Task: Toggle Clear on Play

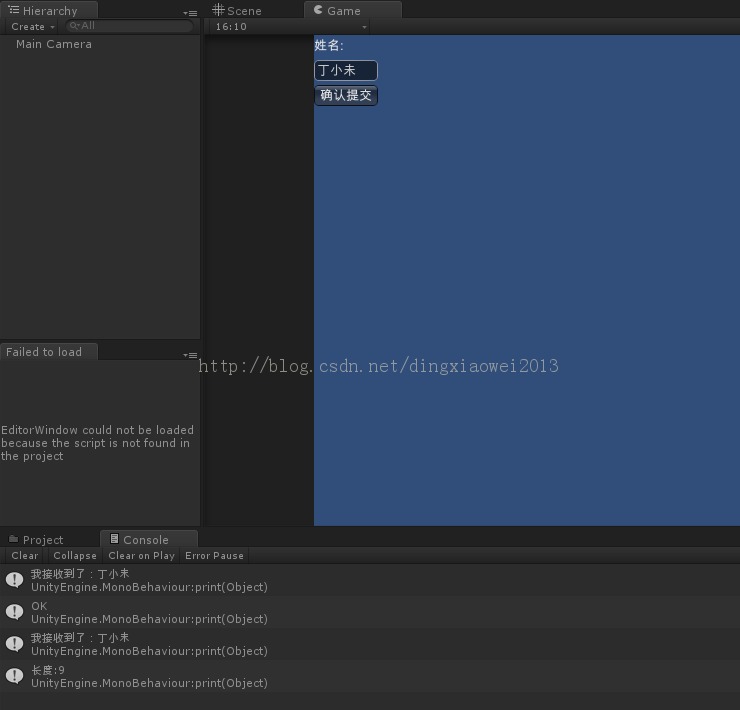Action: click(x=141, y=555)
